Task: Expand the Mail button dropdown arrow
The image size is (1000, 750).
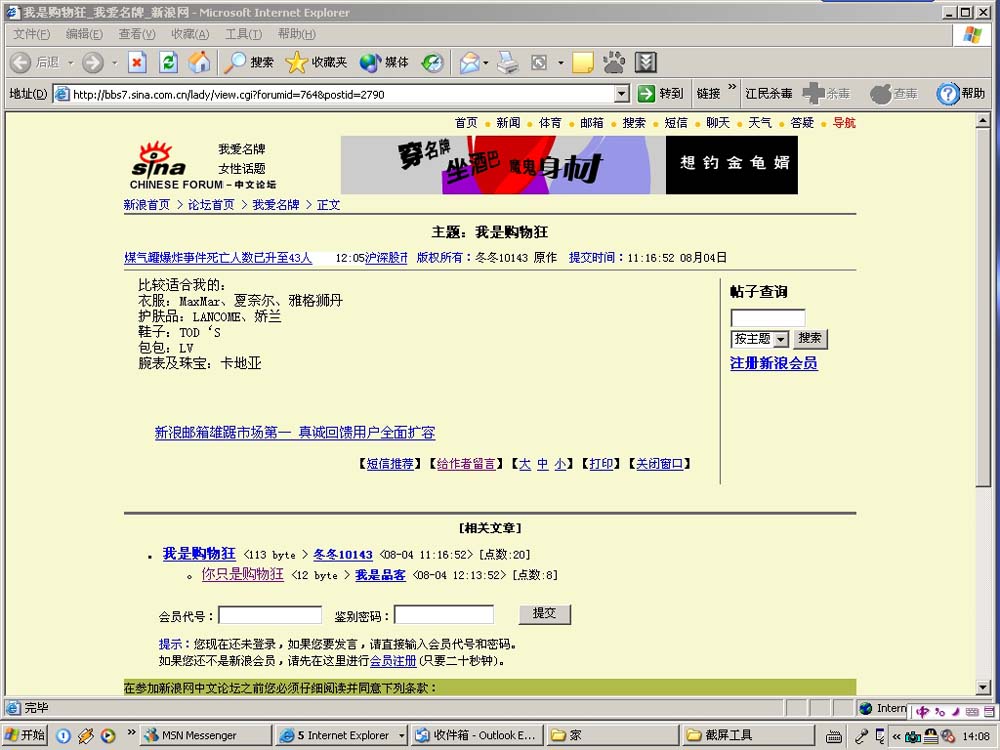Action: (485, 62)
